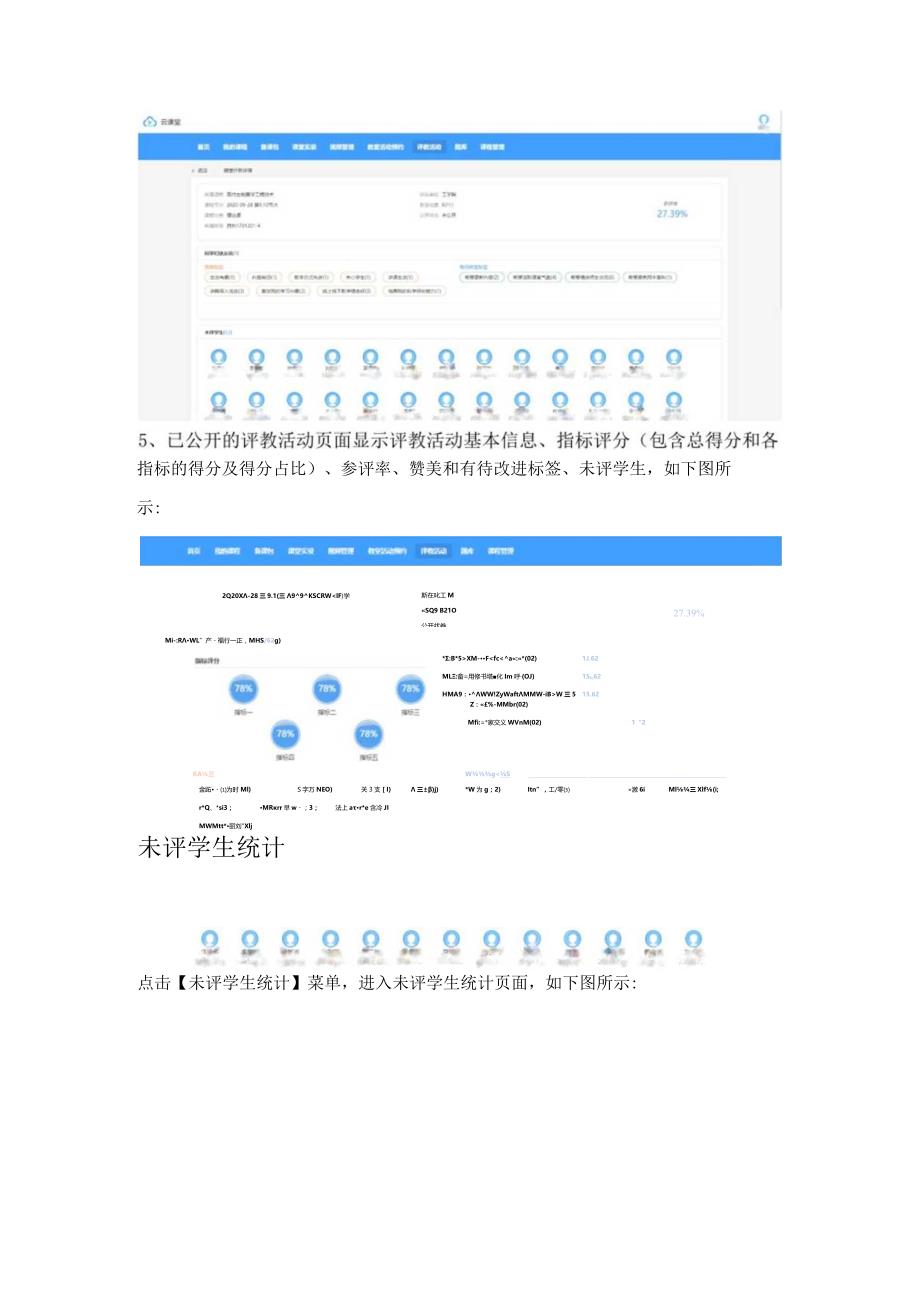This screenshot has height=1301, width=920.
Task: Click the 指标四 circular rating icon
Action: click(284, 733)
